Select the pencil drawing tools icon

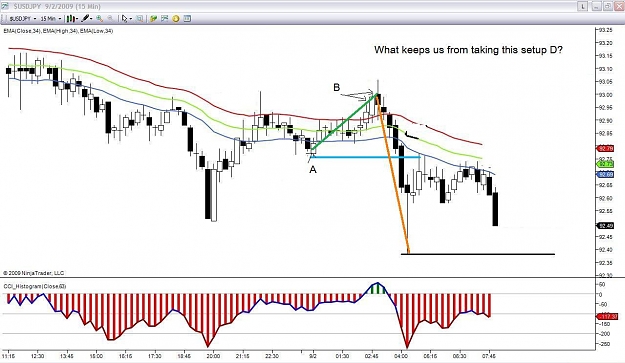[x=85, y=19]
